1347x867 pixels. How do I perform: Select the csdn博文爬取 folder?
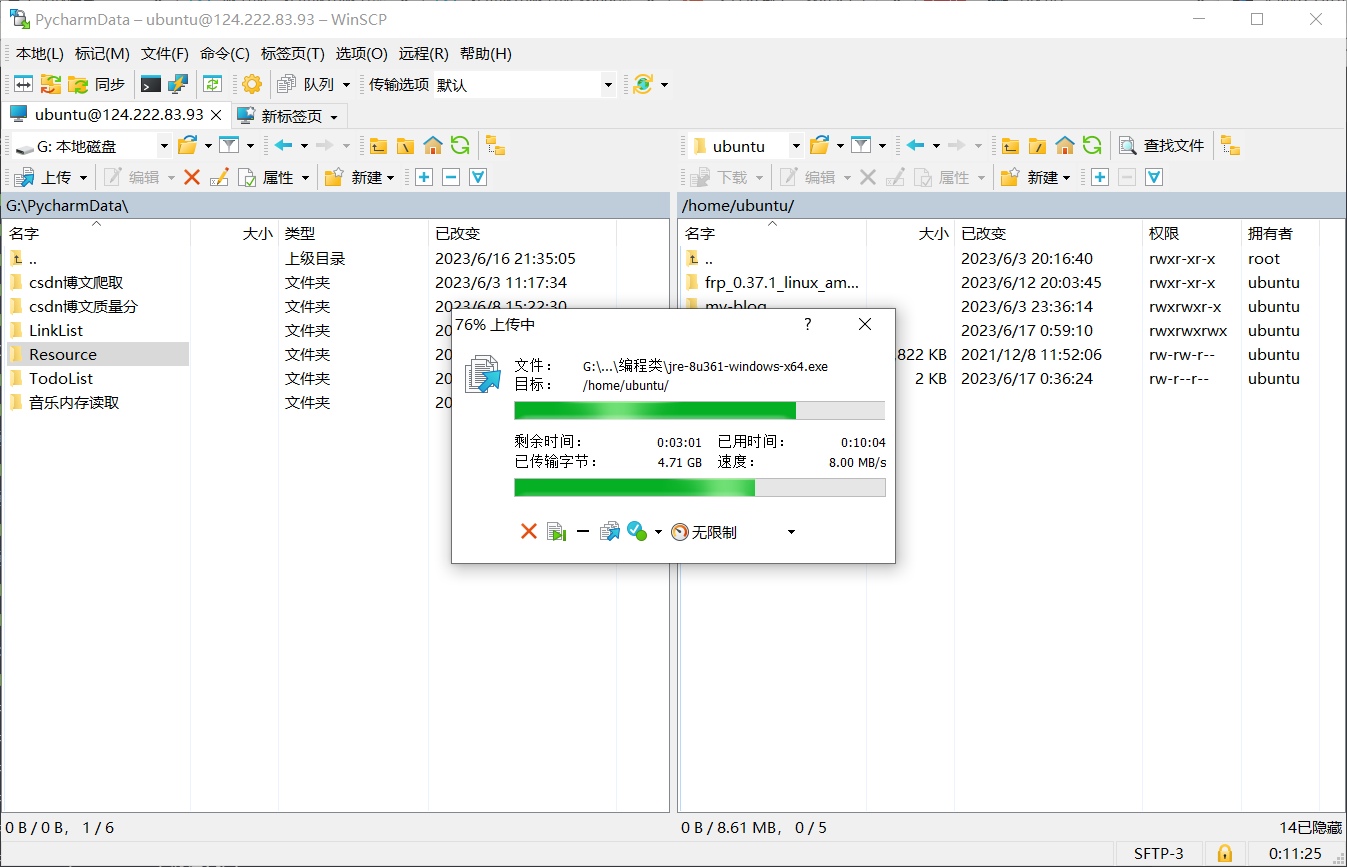(x=76, y=282)
